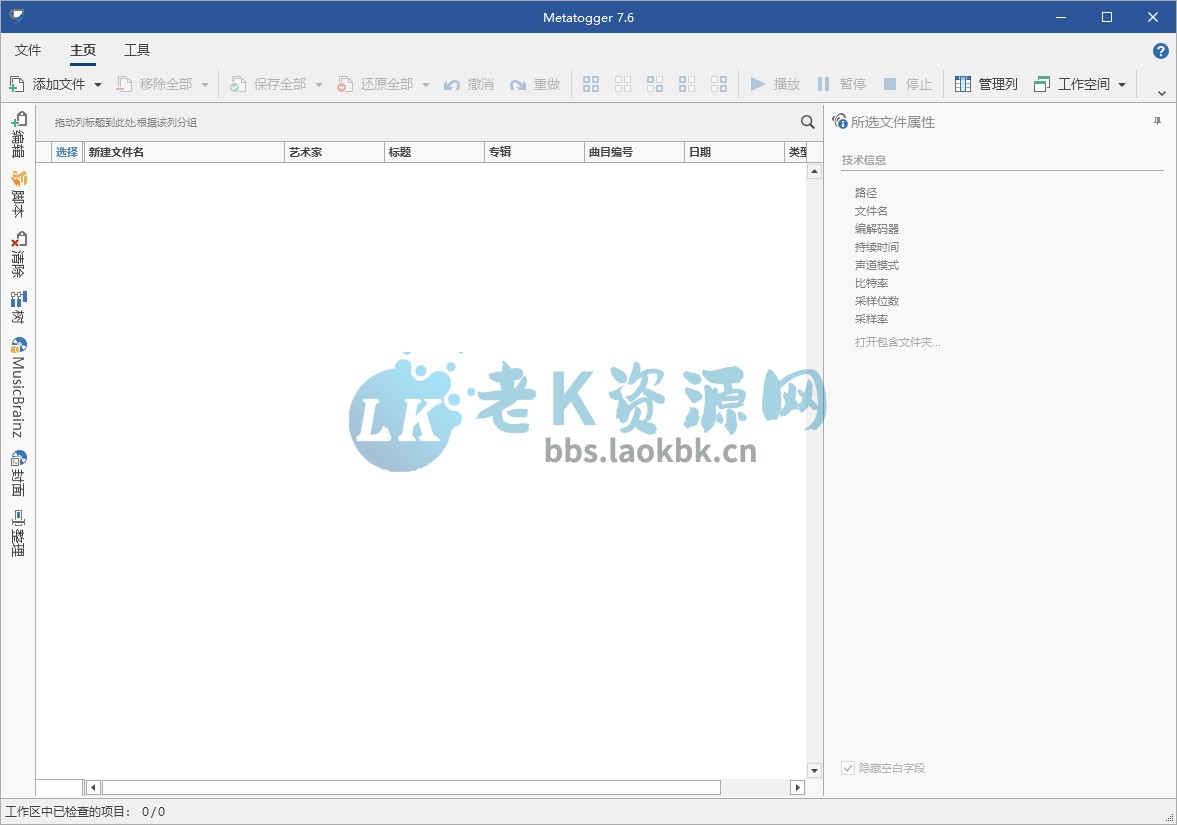
Task: Sort by the 新建文件名 column header
Action: [184, 152]
